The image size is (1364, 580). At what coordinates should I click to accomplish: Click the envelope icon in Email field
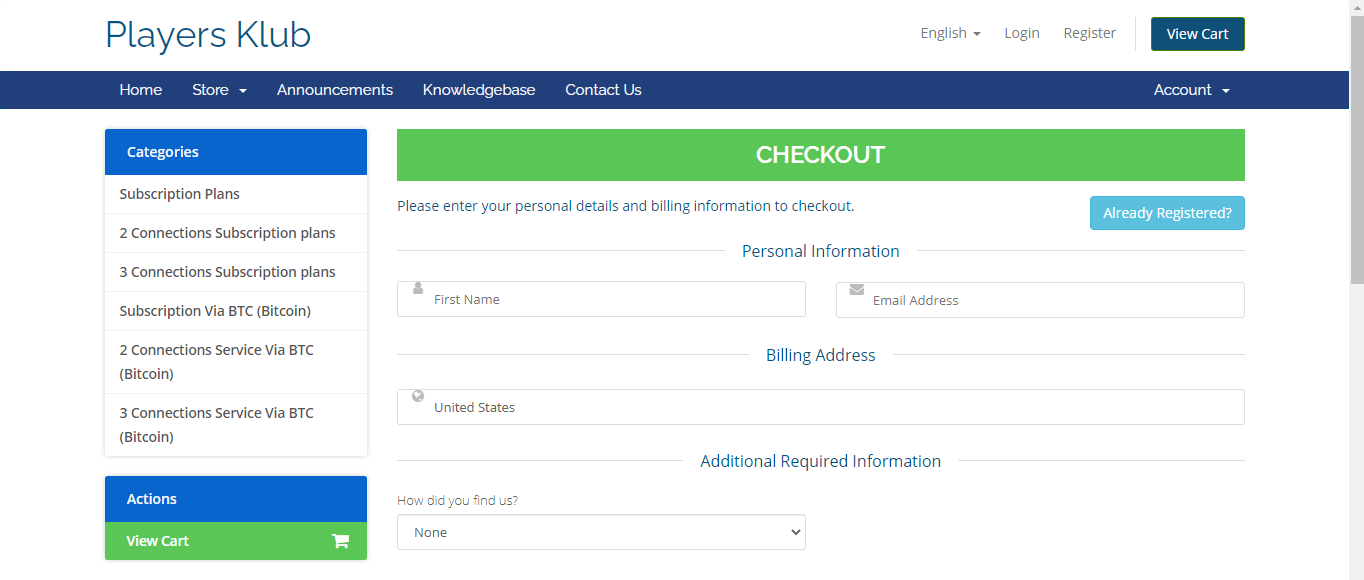pos(857,289)
